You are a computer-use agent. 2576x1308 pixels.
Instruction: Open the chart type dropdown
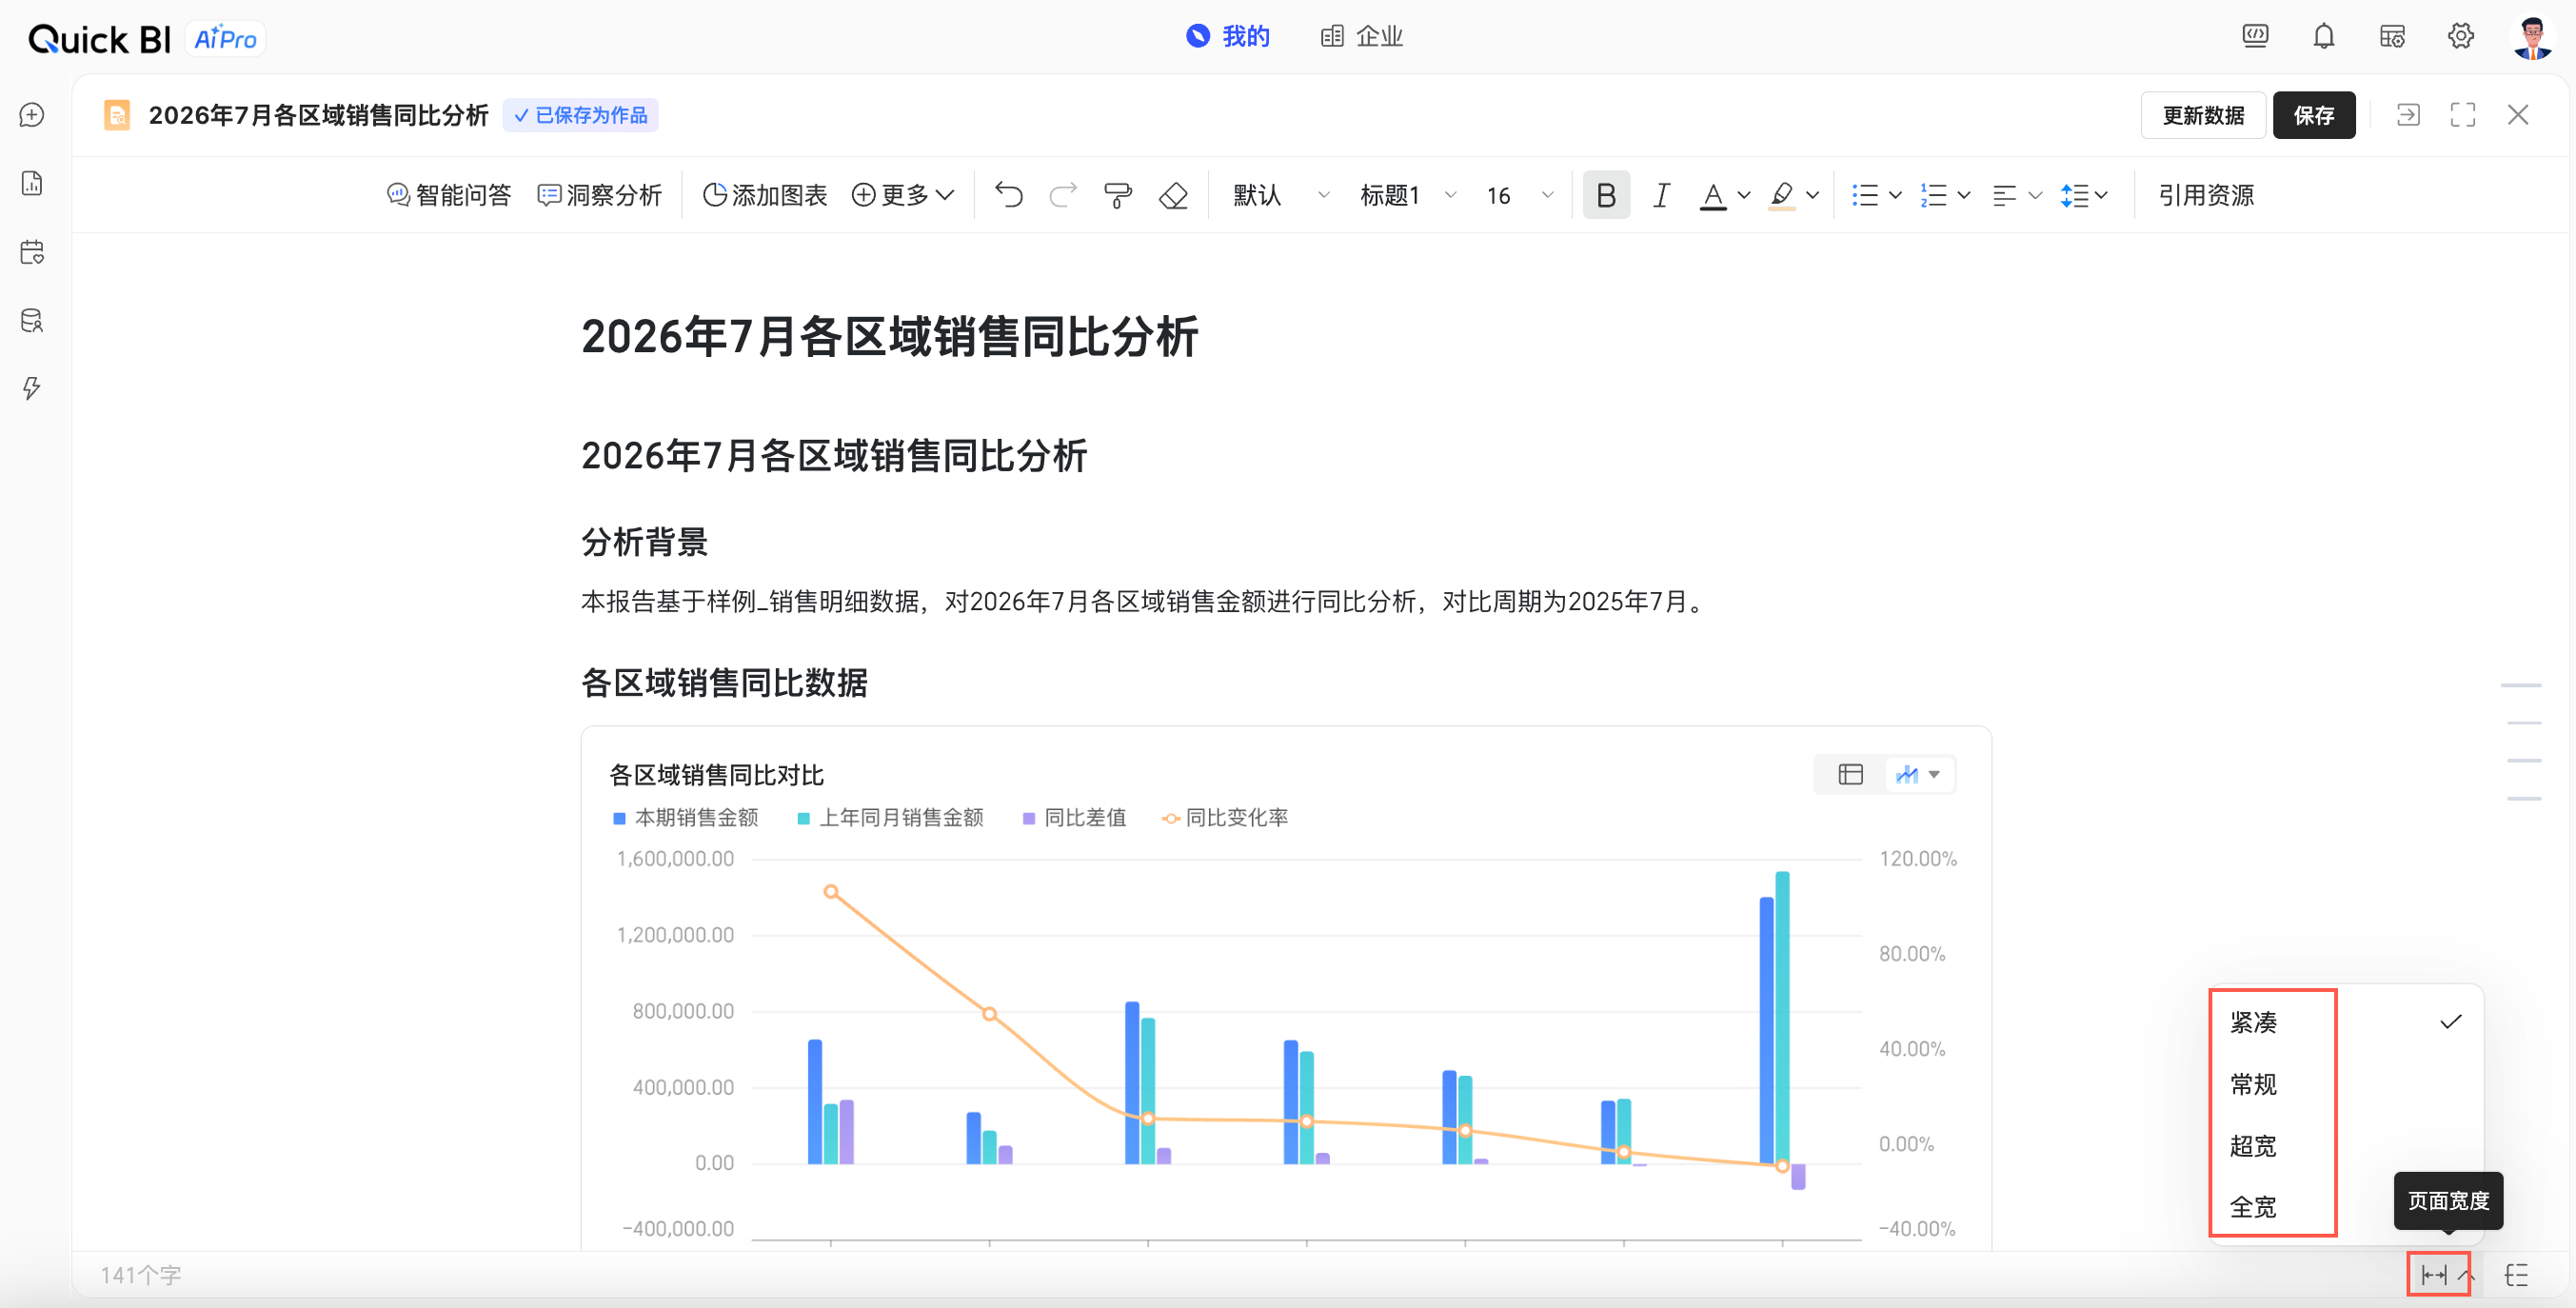click(x=1919, y=775)
